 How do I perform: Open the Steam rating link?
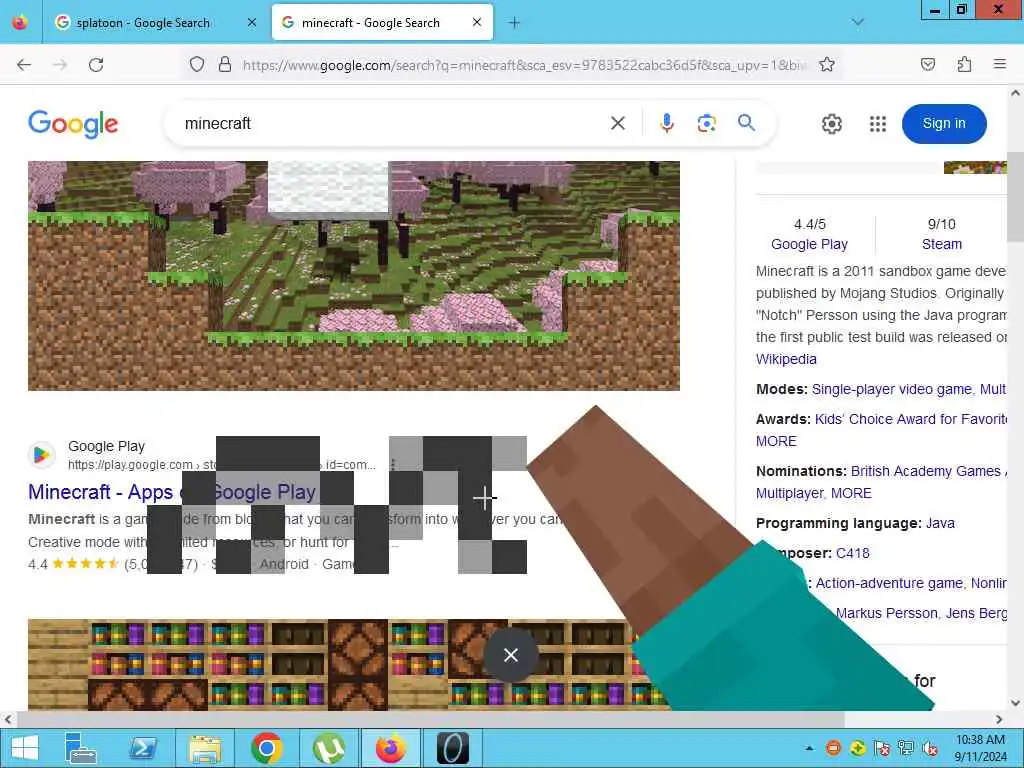pyautogui.click(x=942, y=244)
